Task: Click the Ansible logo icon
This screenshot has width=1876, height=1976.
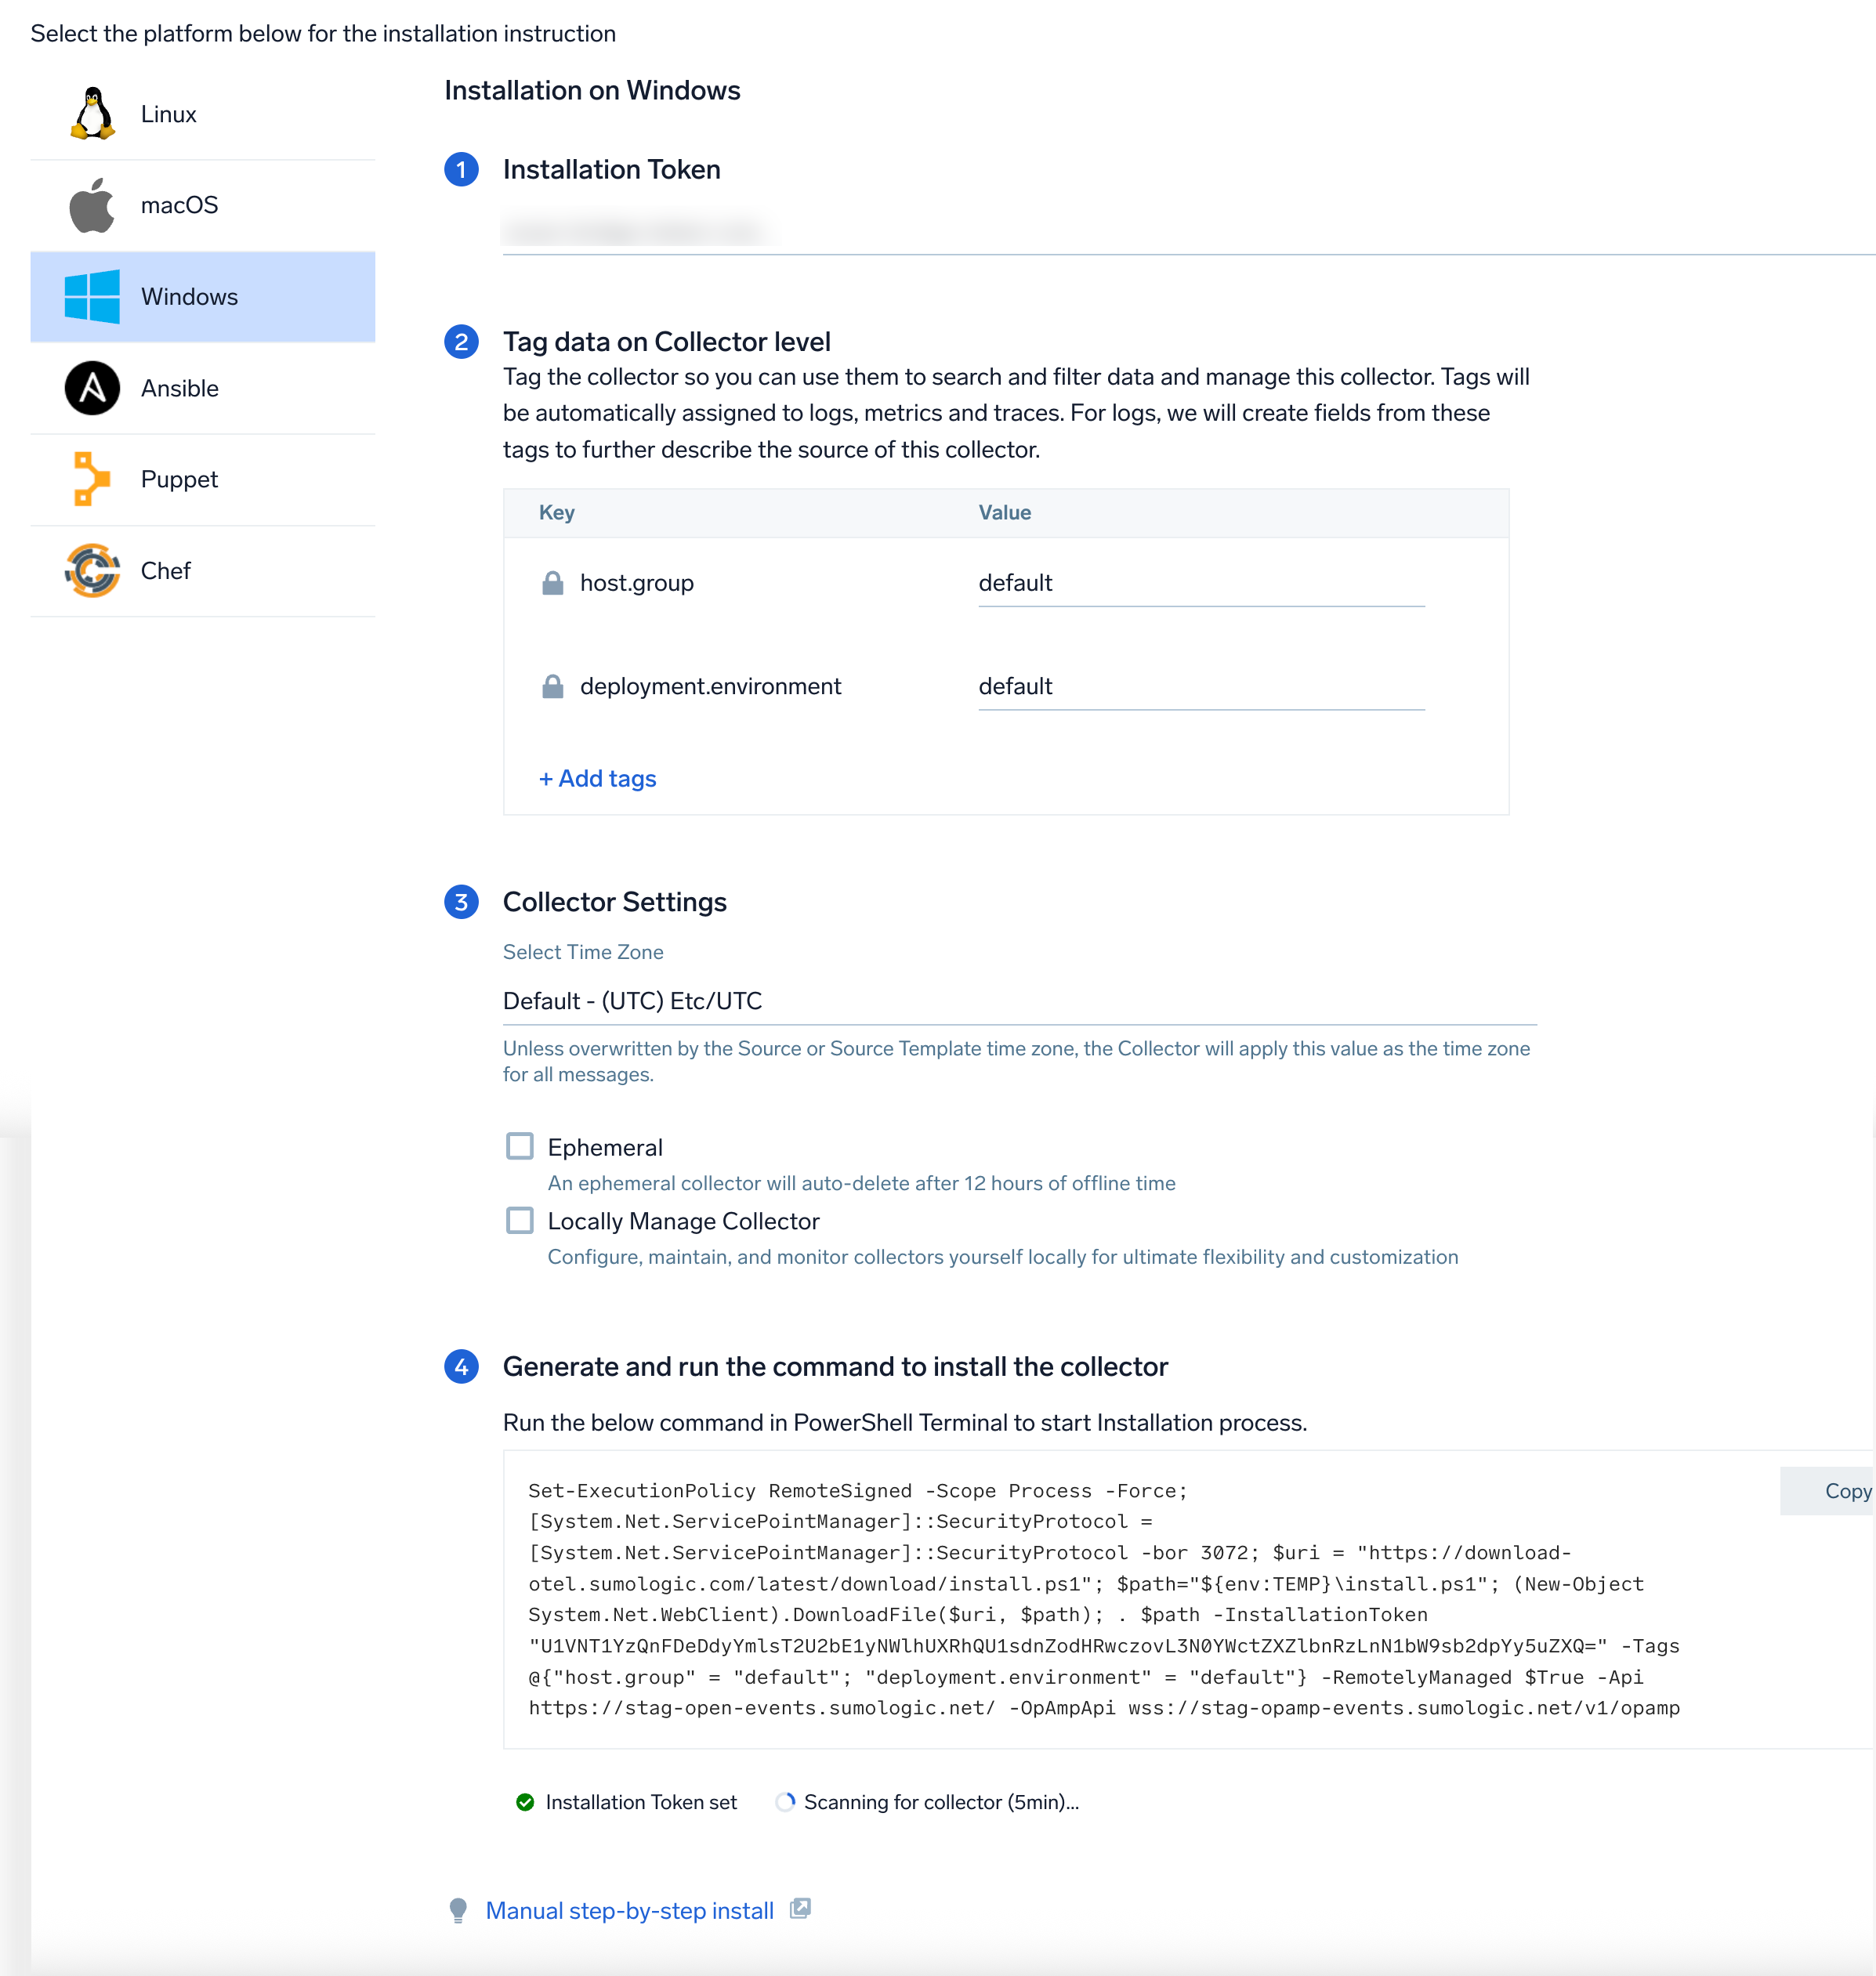Action: 92,388
